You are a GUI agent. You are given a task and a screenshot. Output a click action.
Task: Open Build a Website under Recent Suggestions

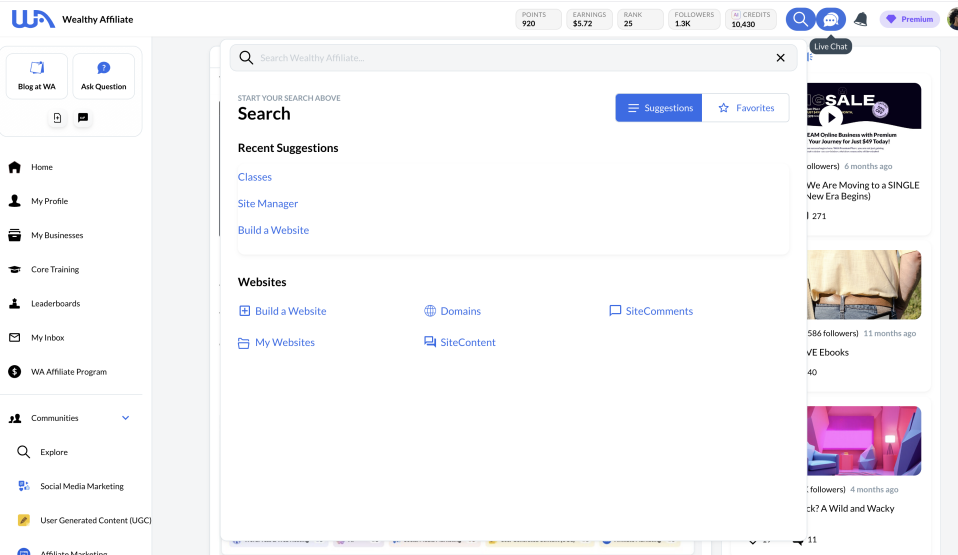tap(273, 230)
